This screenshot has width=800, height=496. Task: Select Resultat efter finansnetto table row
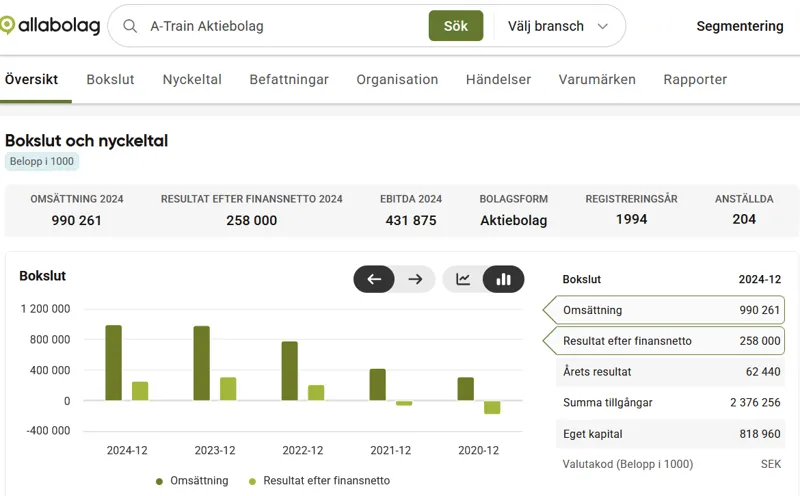pyautogui.click(x=670, y=341)
